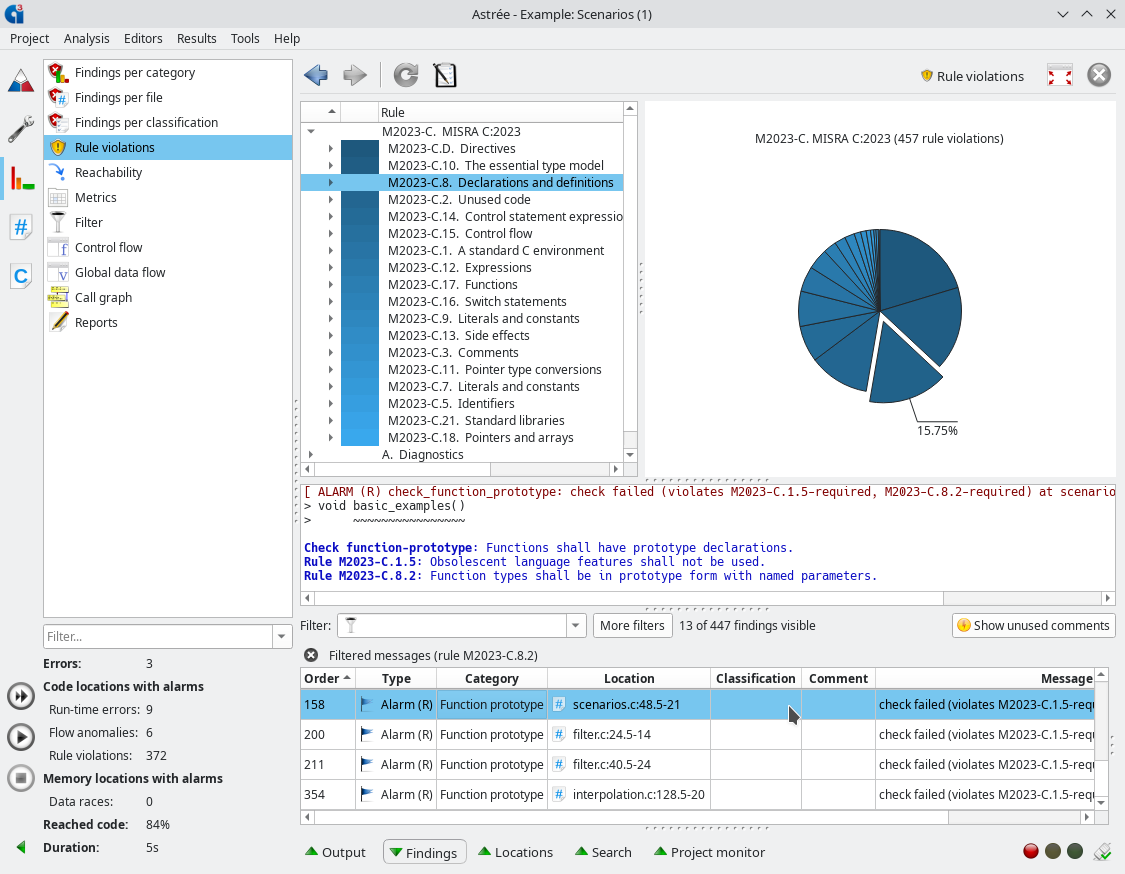Toggle the Findings tab
1125x874 pixels.
pos(425,852)
